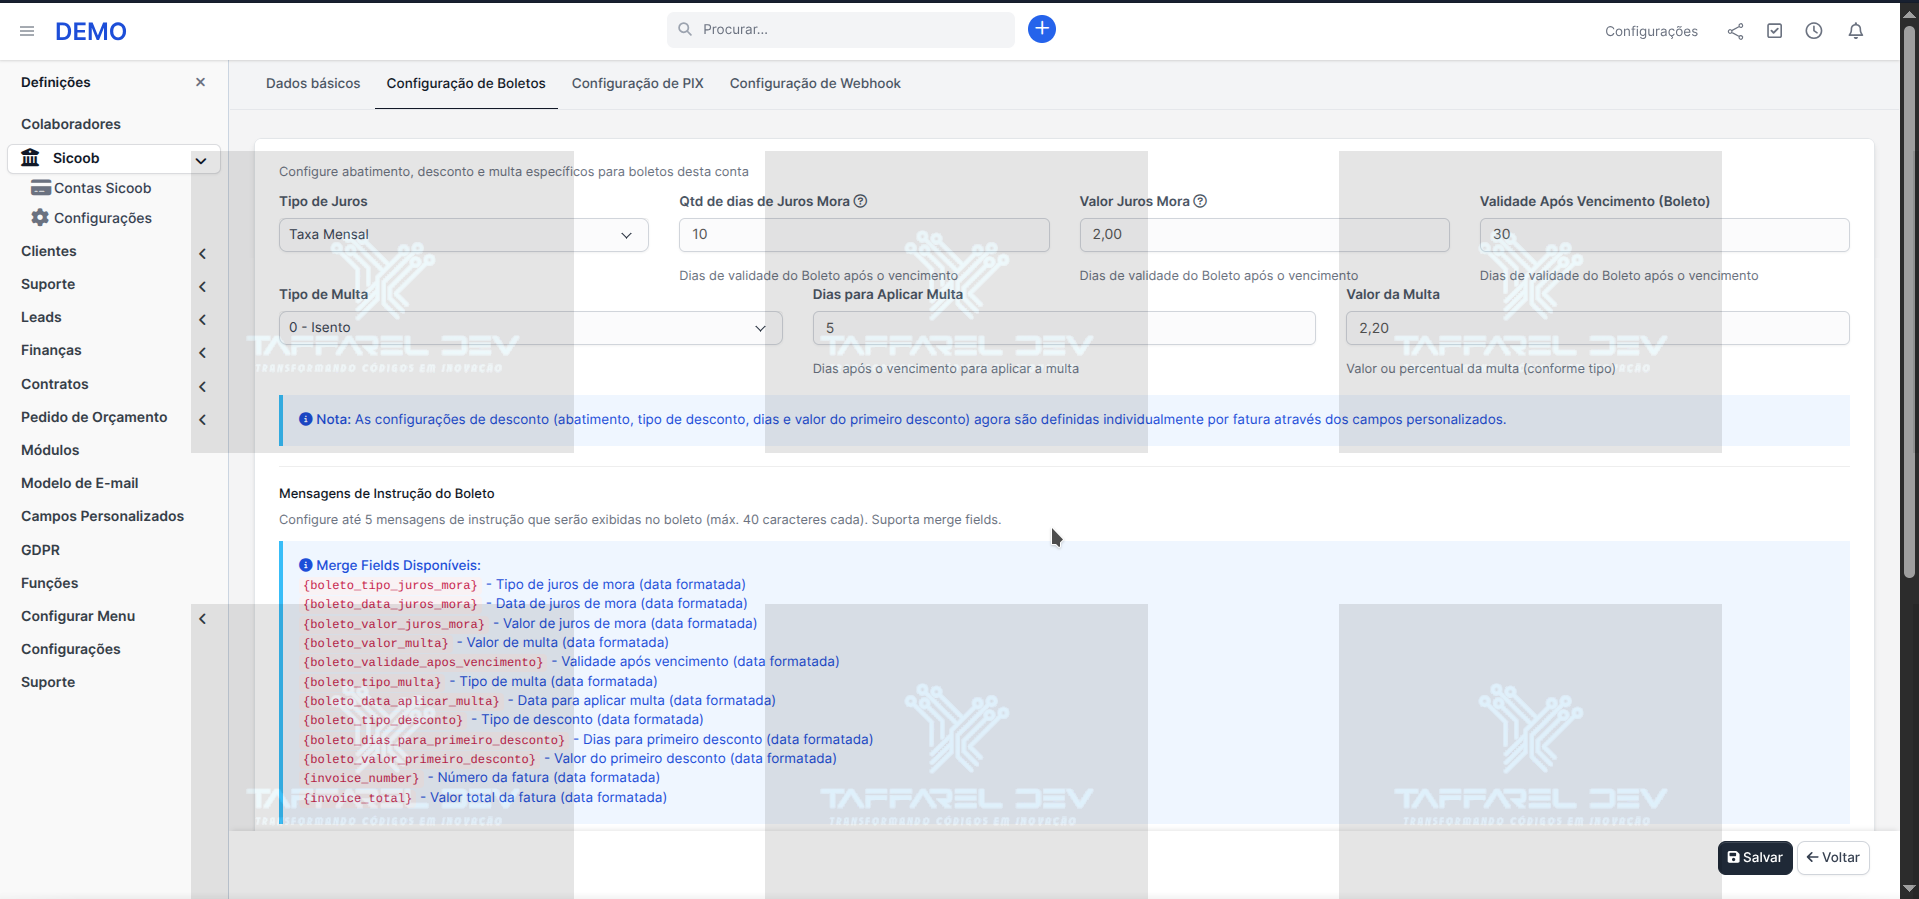Click {invoice_number} merge field
Screen dimensions: 1919x899
point(361,778)
